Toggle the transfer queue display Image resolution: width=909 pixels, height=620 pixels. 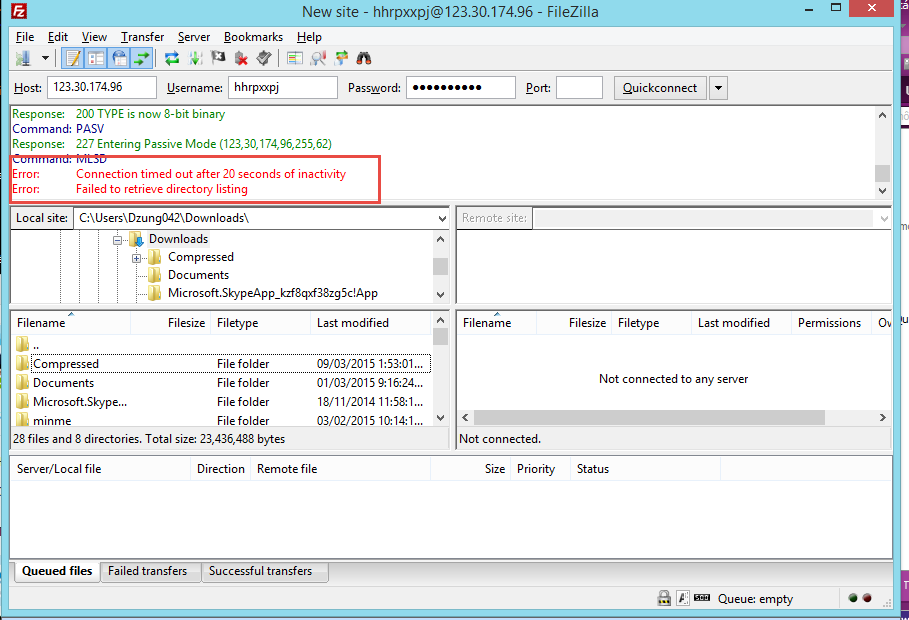[142, 58]
